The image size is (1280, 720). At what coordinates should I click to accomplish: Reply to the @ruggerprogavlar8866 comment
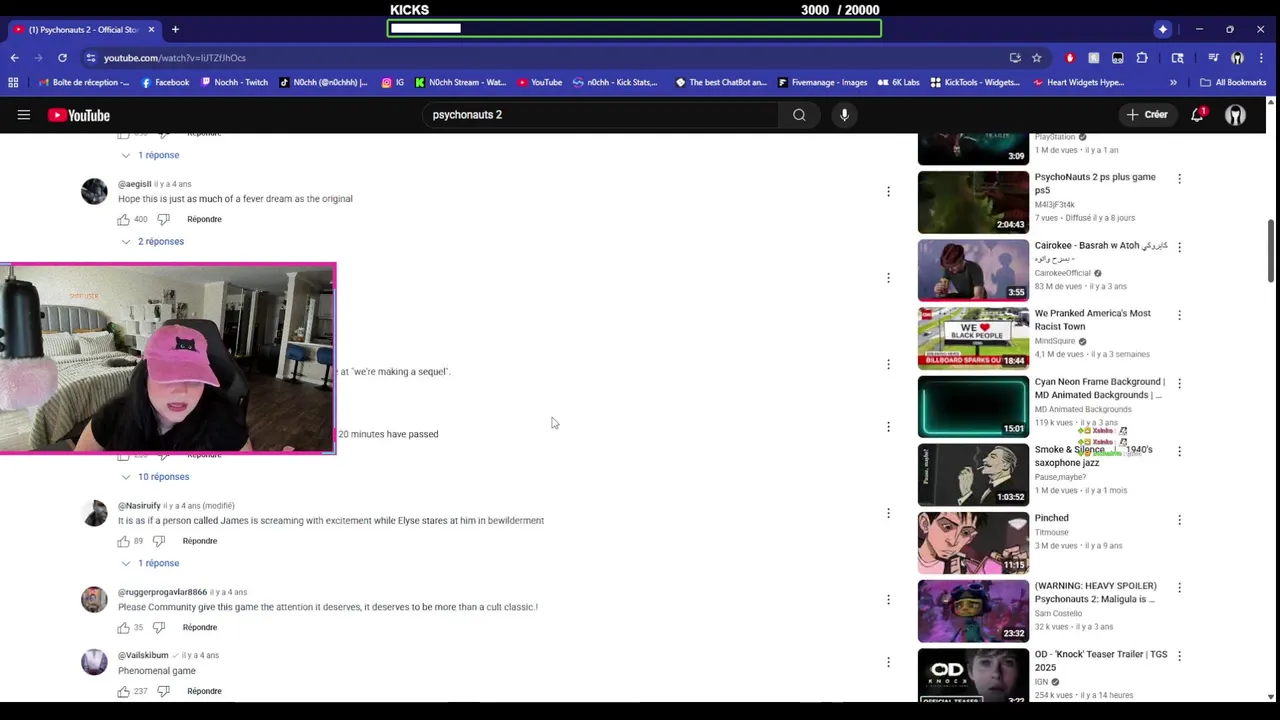pos(200,627)
